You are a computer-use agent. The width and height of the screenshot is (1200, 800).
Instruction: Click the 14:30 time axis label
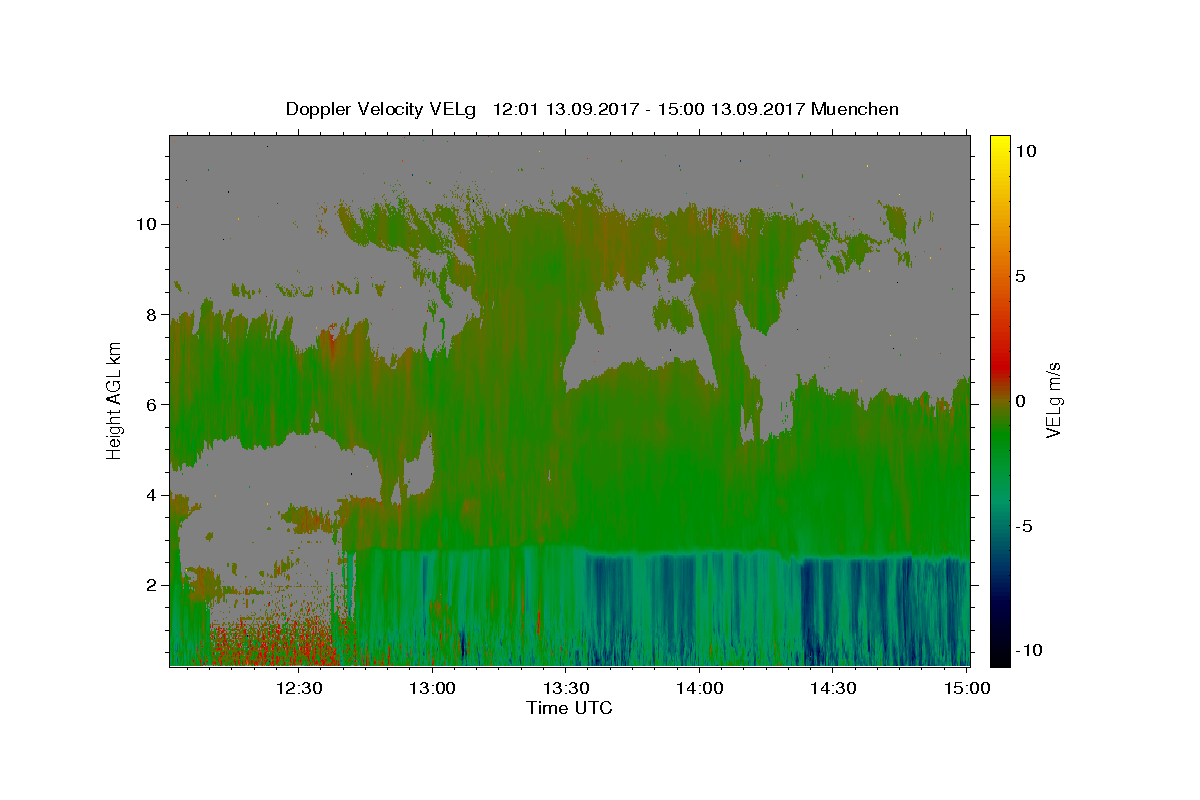(x=833, y=688)
